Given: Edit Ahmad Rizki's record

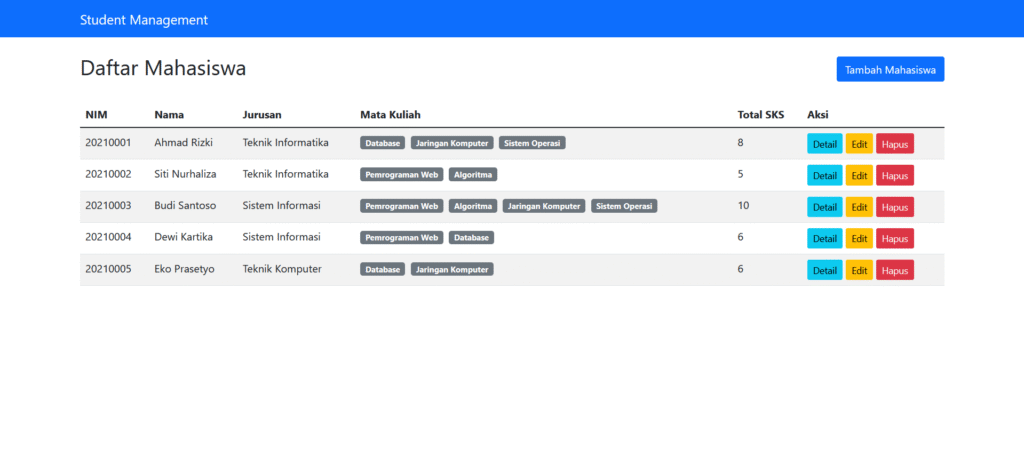Looking at the screenshot, I should click(859, 144).
